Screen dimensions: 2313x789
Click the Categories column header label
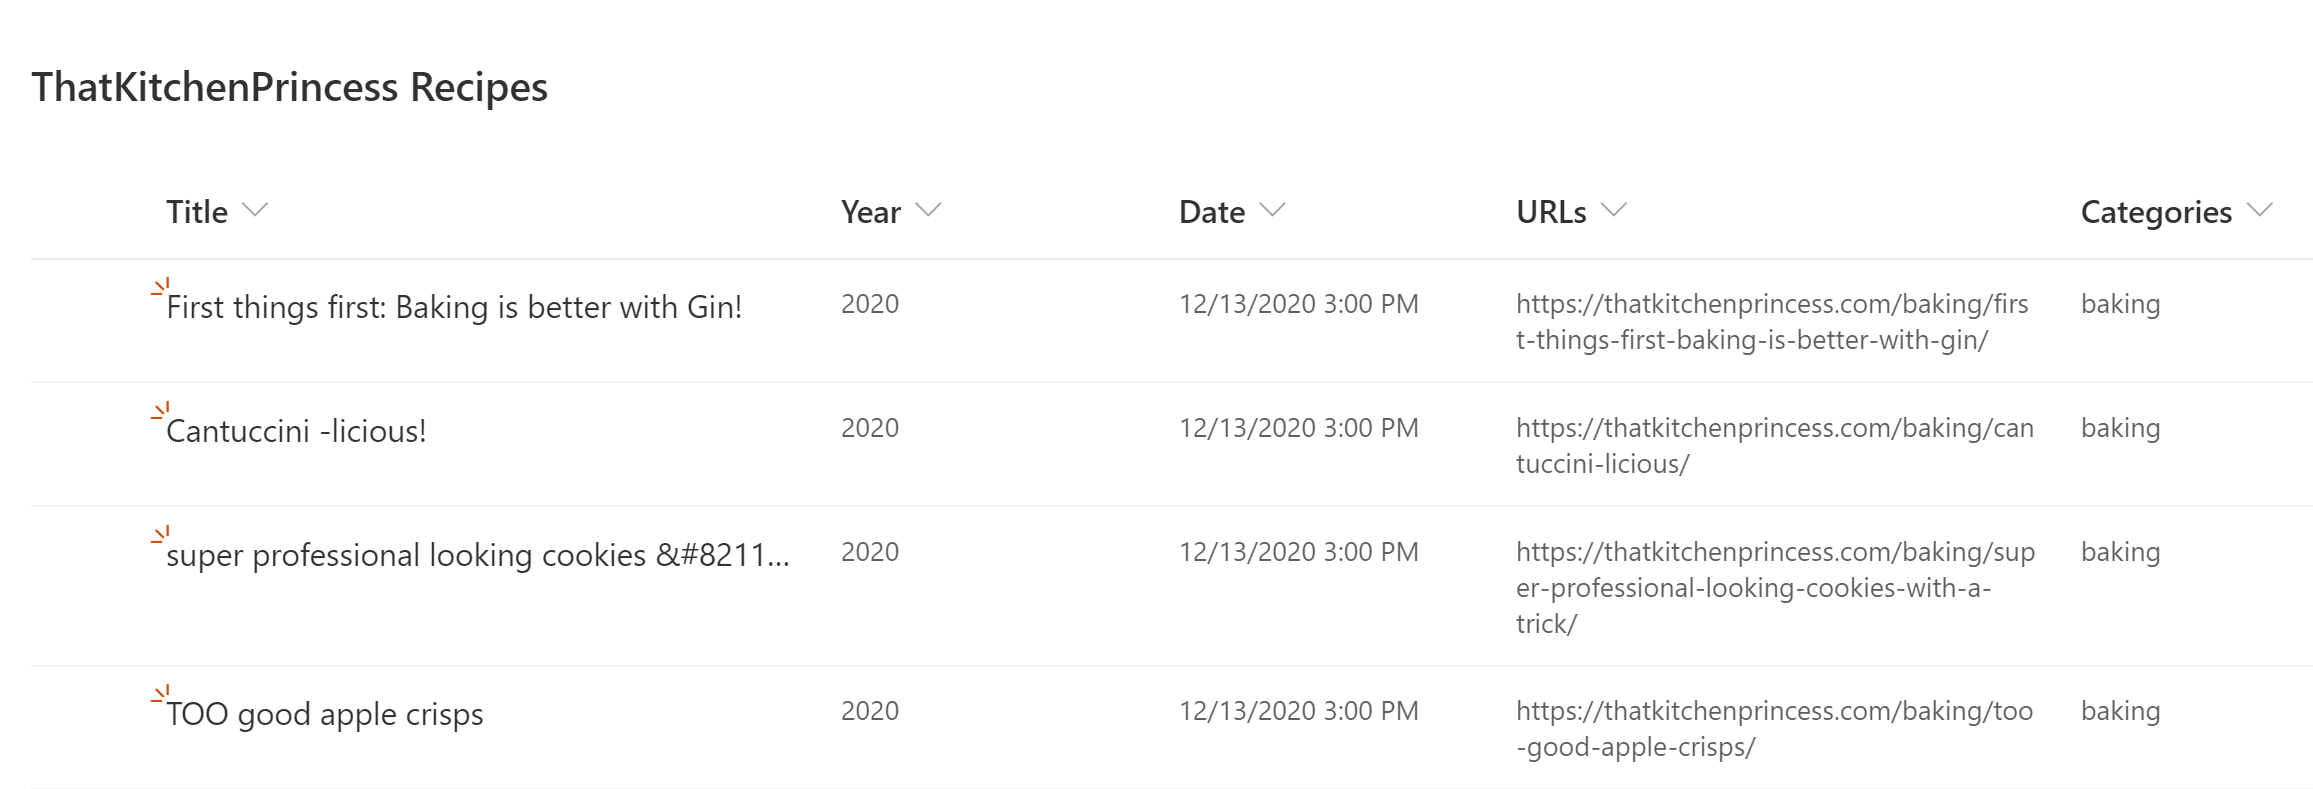point(2155,211)
